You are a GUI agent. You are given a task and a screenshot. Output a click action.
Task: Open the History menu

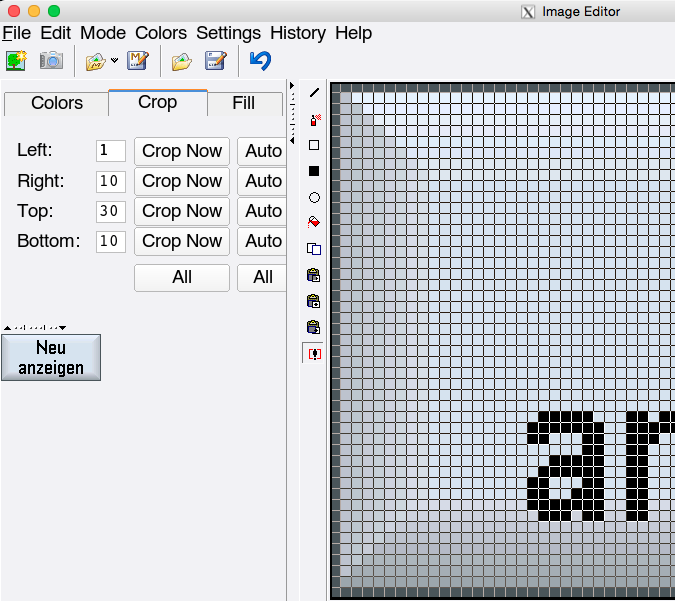[298, 33]
